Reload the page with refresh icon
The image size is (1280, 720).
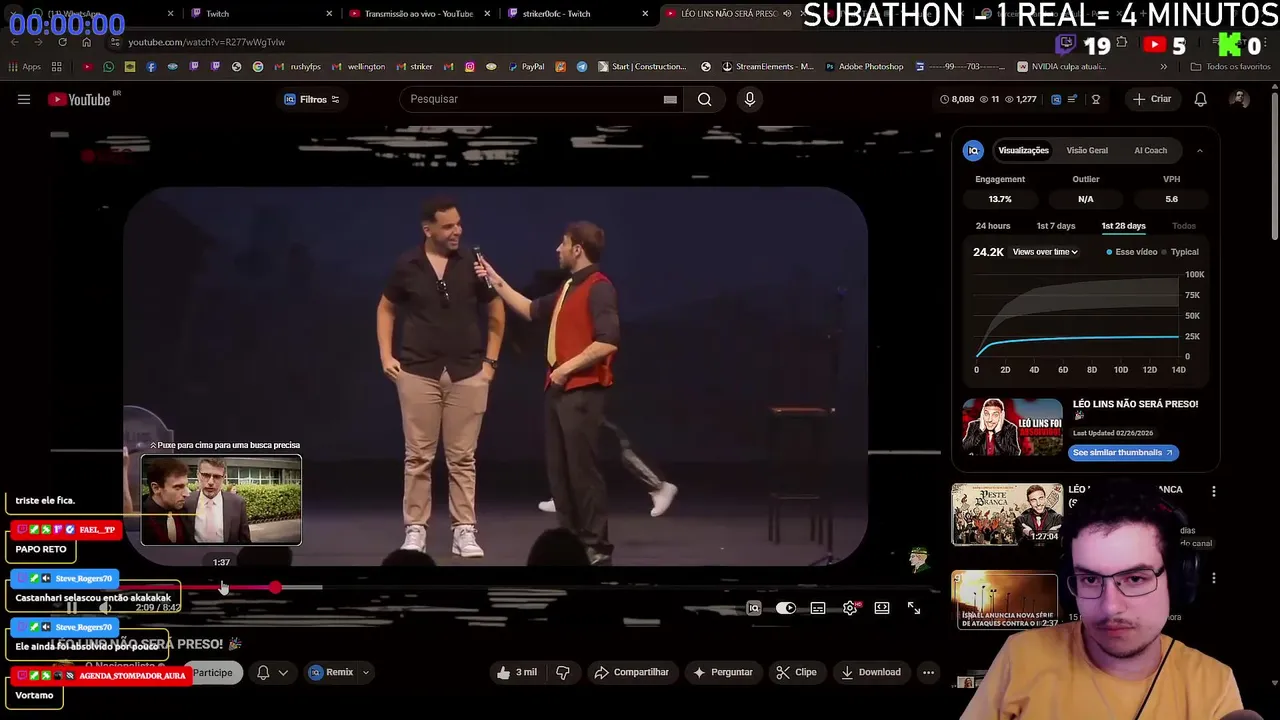(x=62, y=42)
